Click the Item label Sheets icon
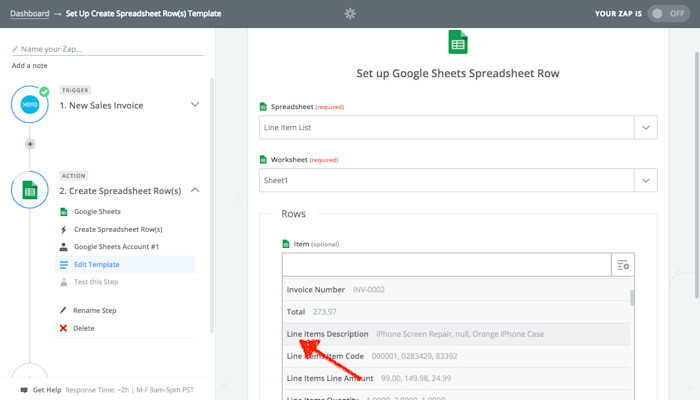Image resolution: width=700 pixels, height=400 pixels. pyautogui.click(x=286, y=244)
